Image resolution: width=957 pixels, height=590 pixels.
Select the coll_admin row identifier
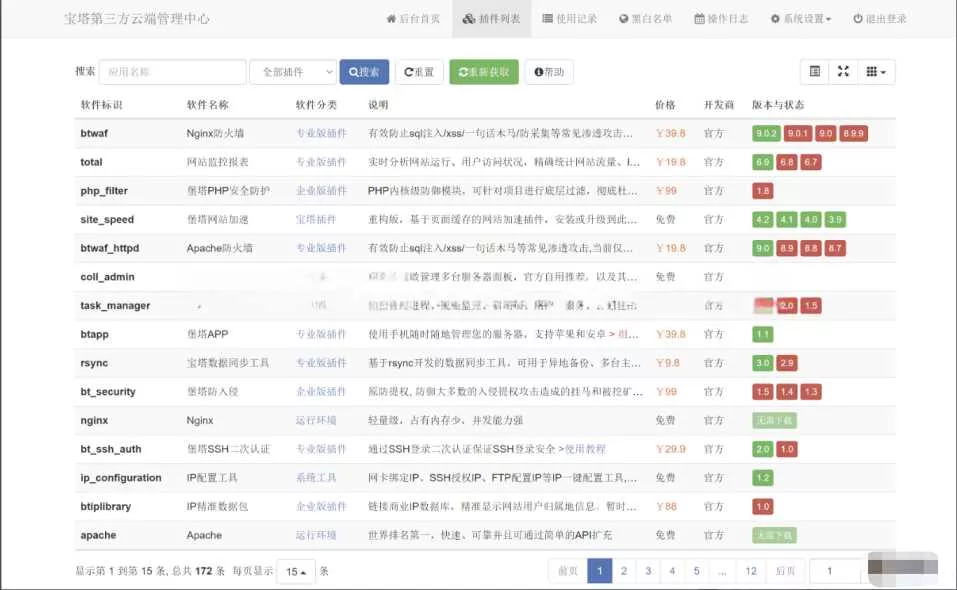click(x=107, y=277)
